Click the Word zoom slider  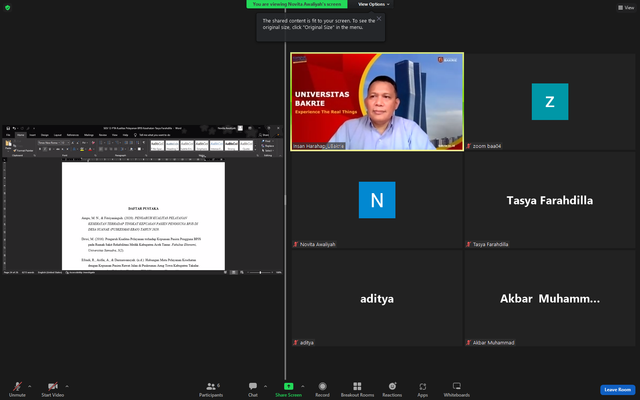pyautogui.click(x=260, y=272)
